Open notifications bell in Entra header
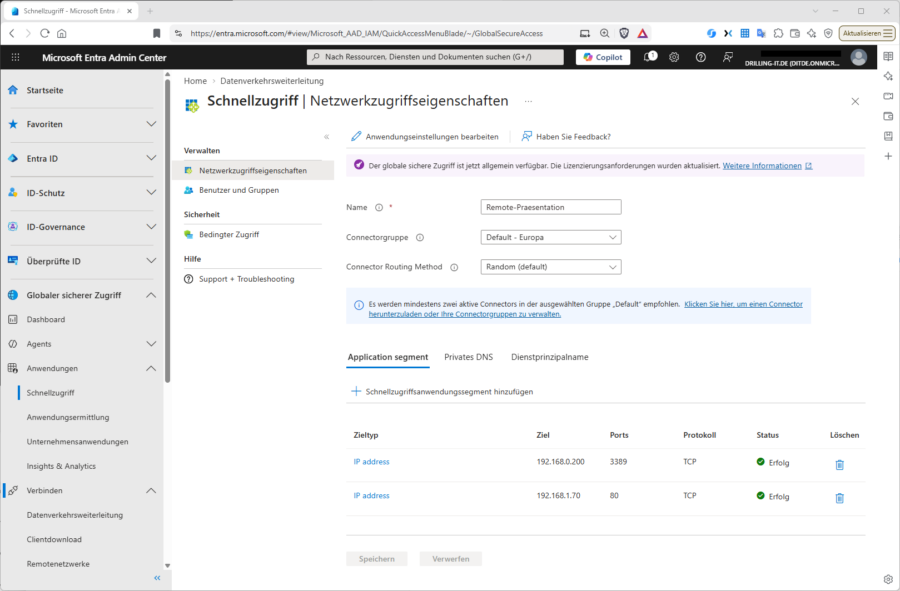This screenshot has width=900, height=591. tap(650, 57)
